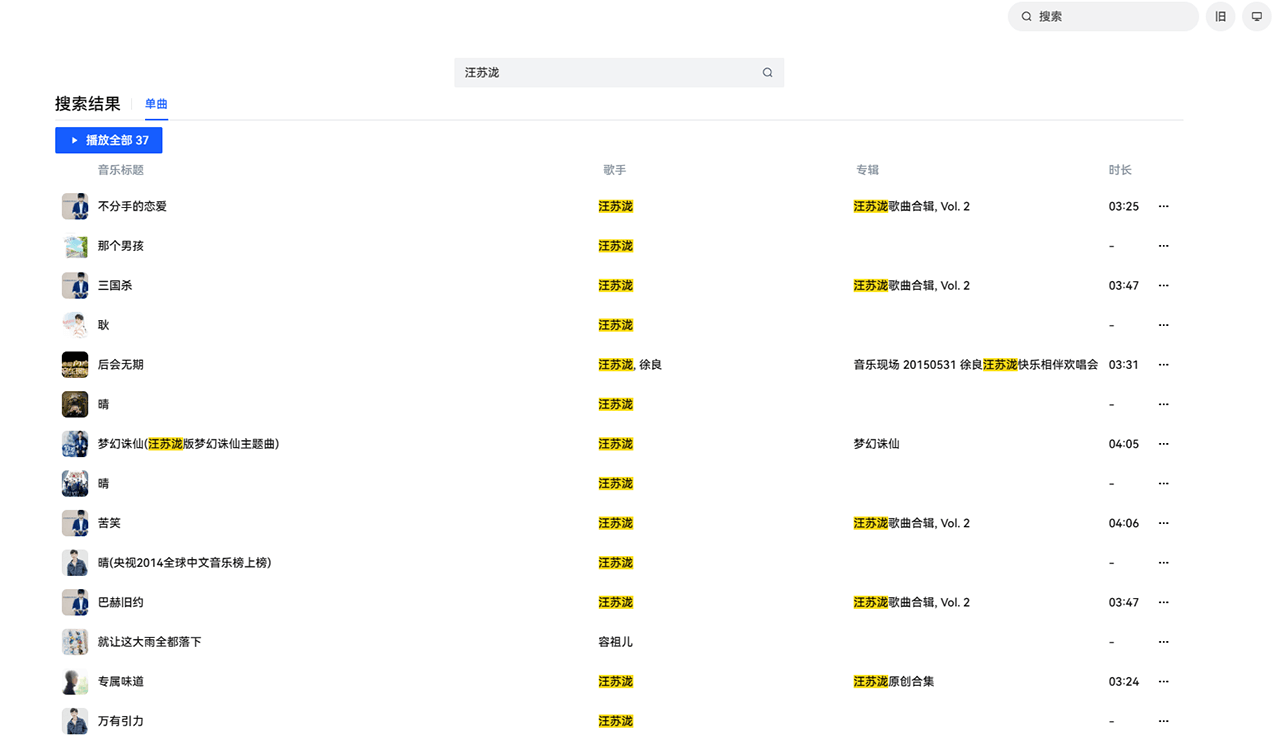The image size is (1280, 736).
Task: Open more options for 梦幻诛仙
Action: pos(1163,443)
